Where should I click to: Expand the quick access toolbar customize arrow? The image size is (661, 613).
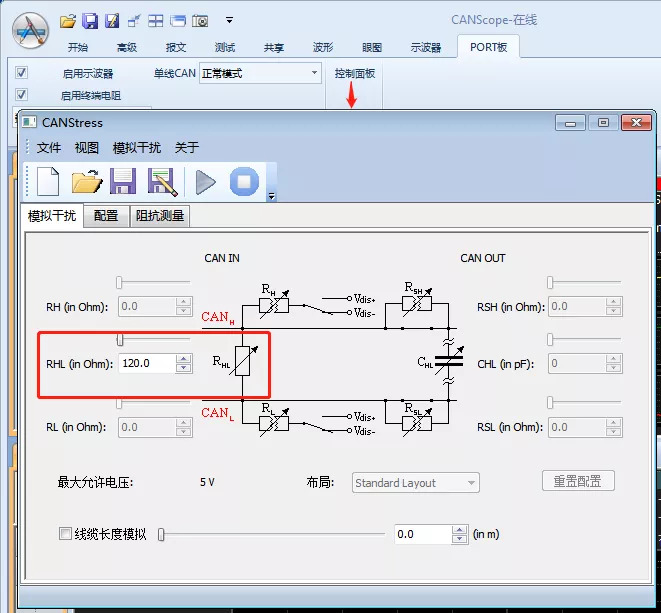pyautogui.click(x=229, y=20)
